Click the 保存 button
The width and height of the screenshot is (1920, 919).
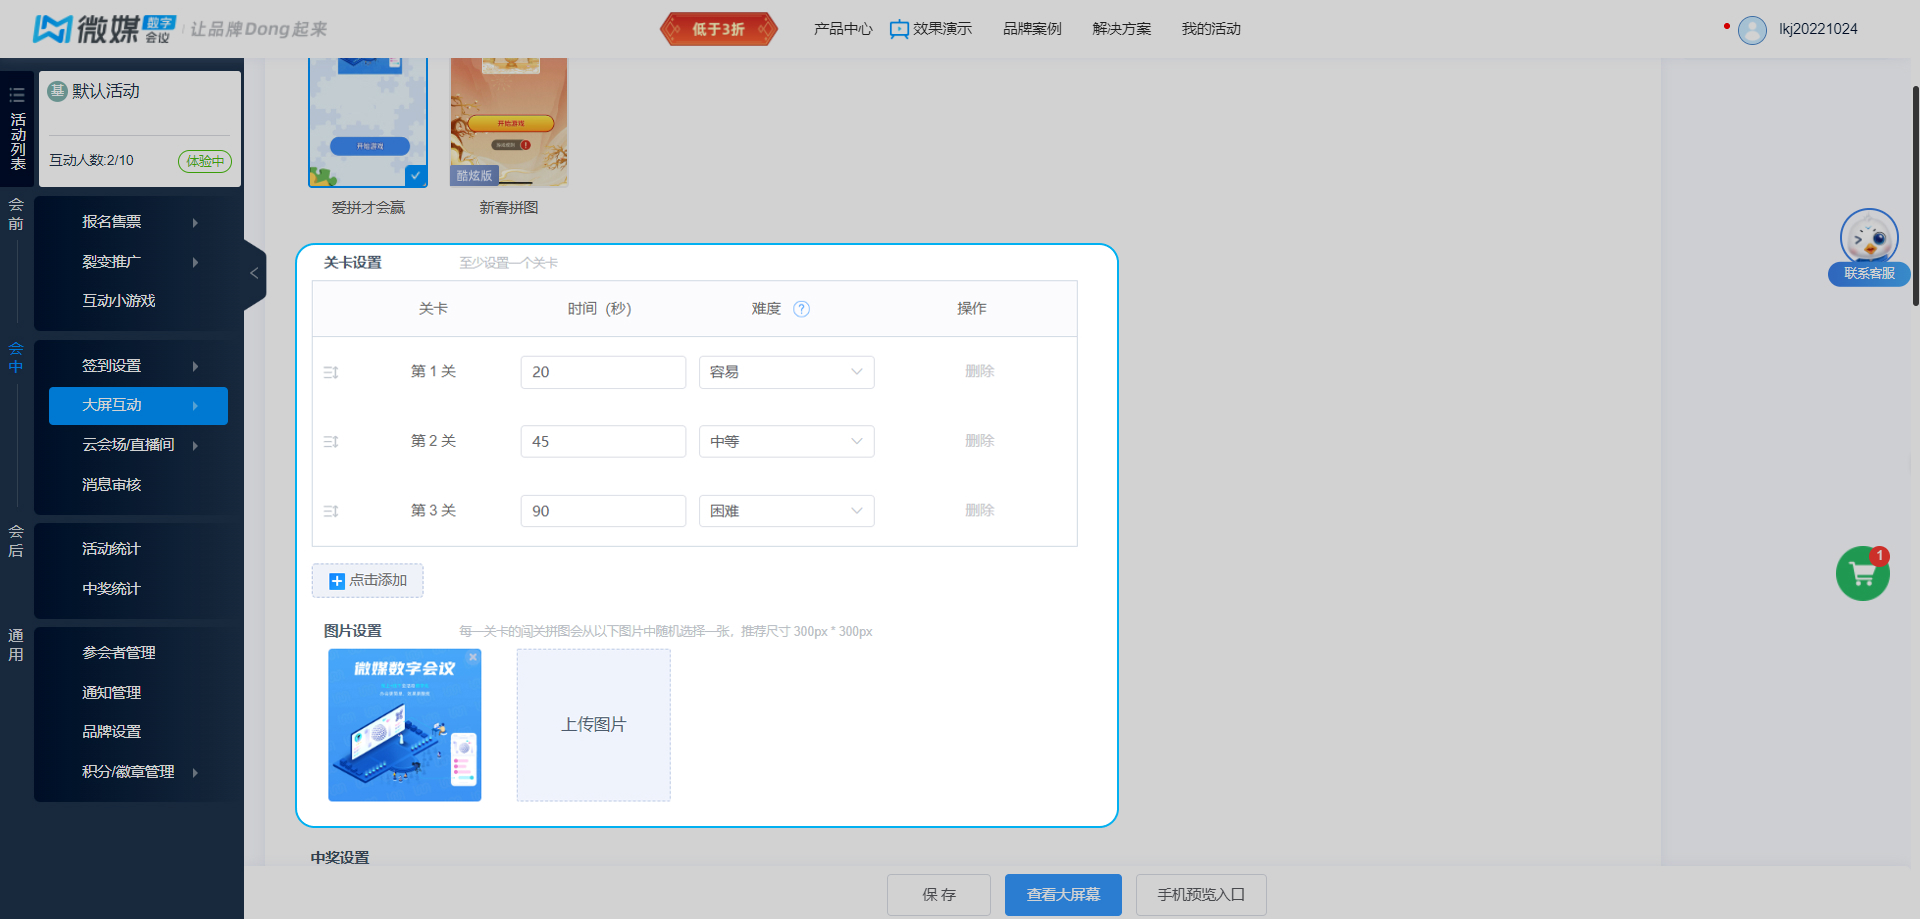[939, 895]
